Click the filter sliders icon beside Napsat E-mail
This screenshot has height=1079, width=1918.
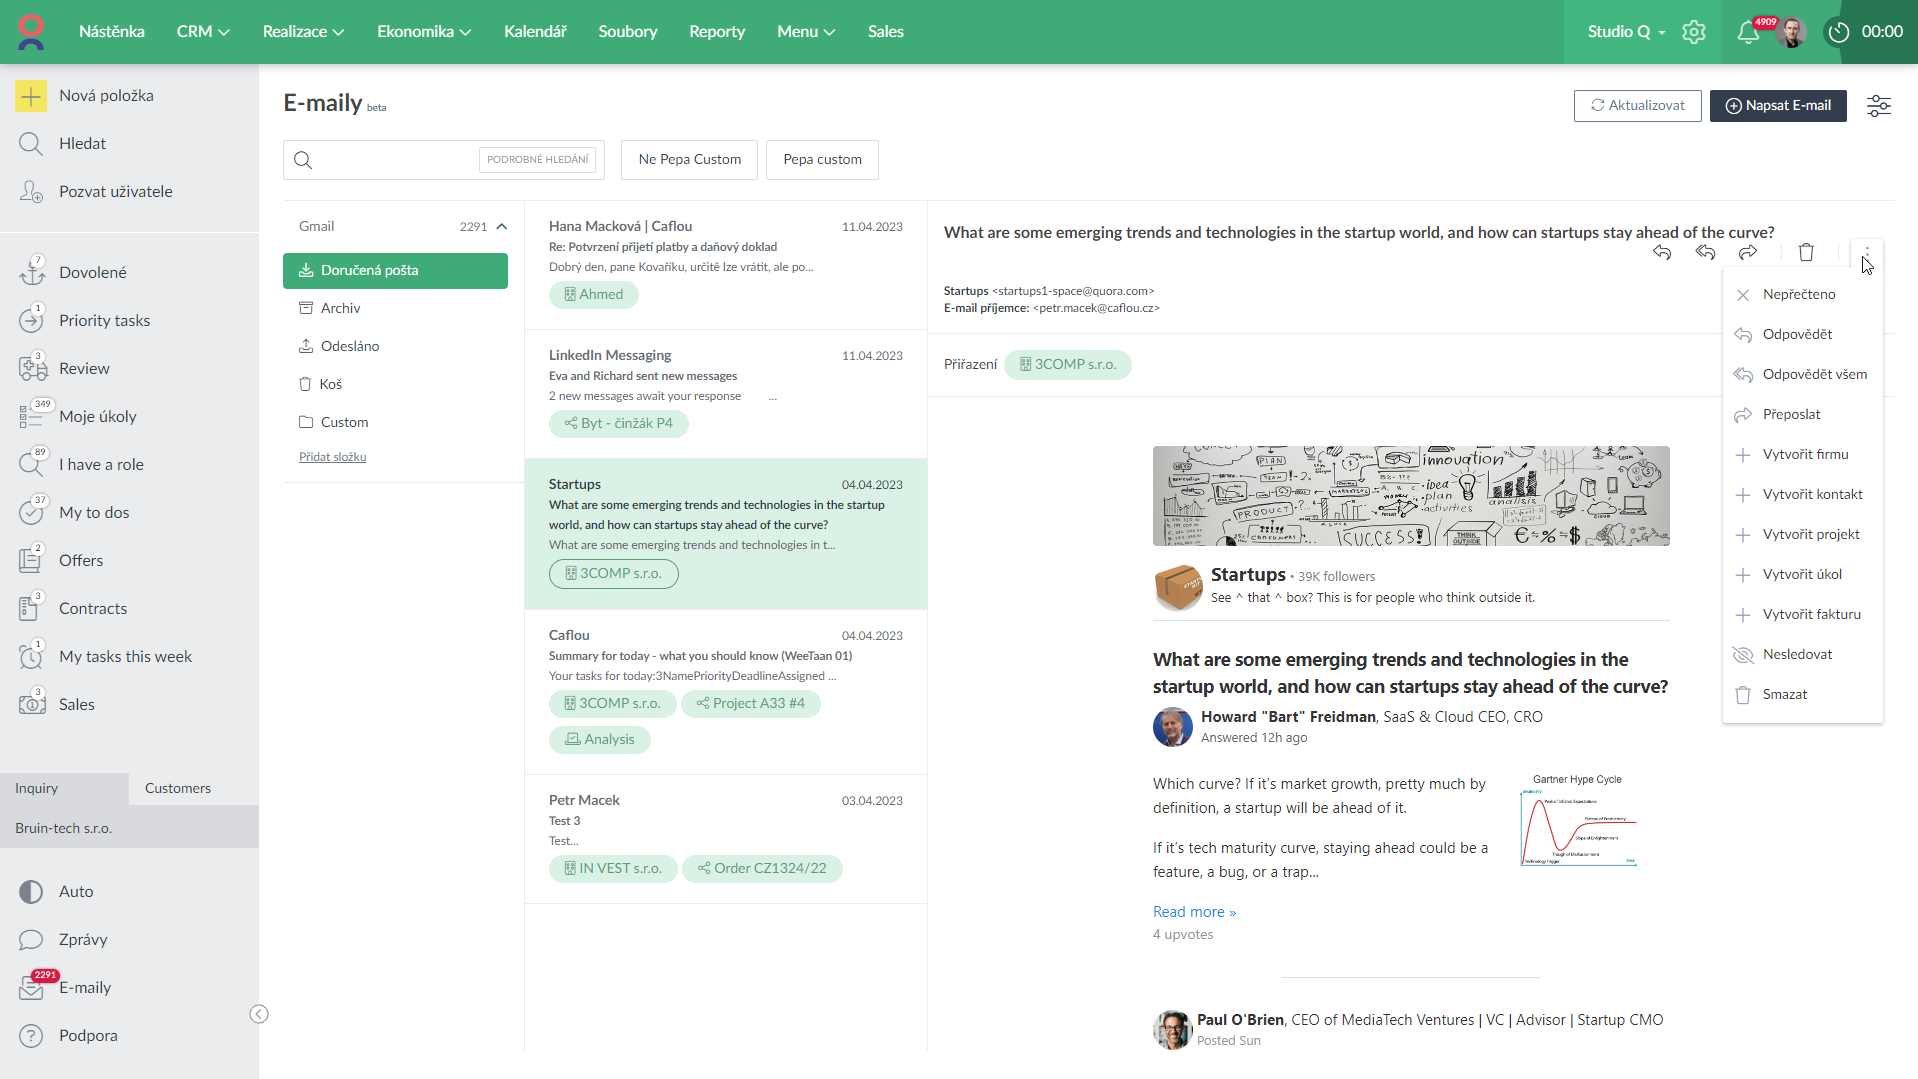point(1879,106)
